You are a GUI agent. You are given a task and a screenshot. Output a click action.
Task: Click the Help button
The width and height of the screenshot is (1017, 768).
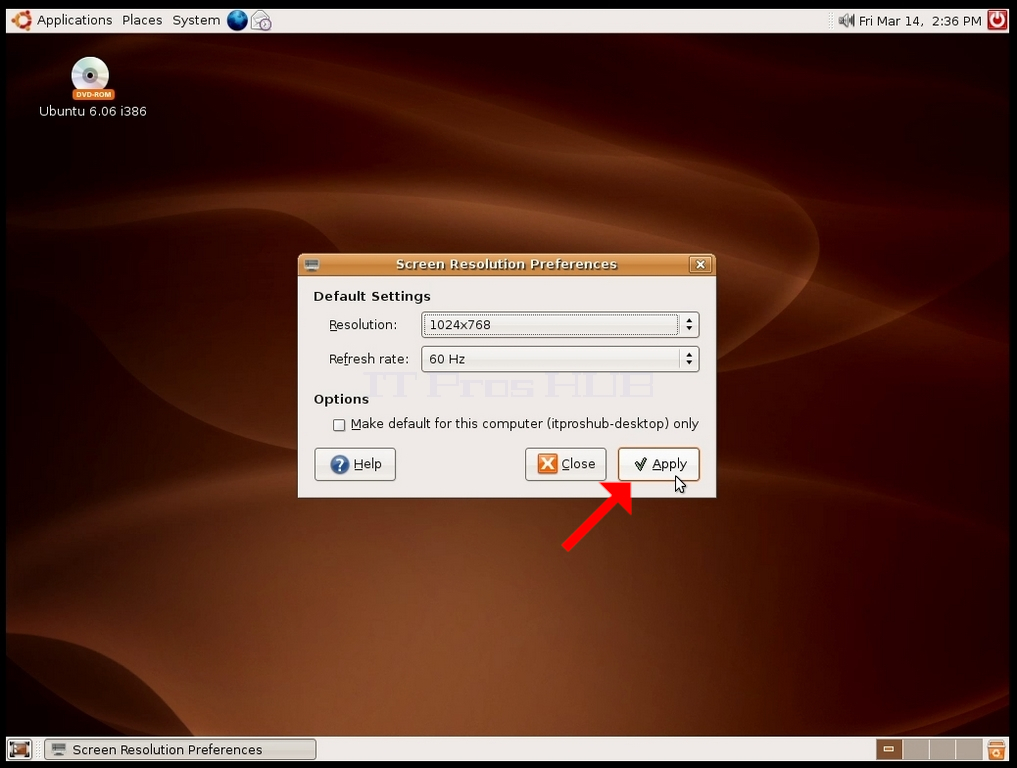click(355, 464)
